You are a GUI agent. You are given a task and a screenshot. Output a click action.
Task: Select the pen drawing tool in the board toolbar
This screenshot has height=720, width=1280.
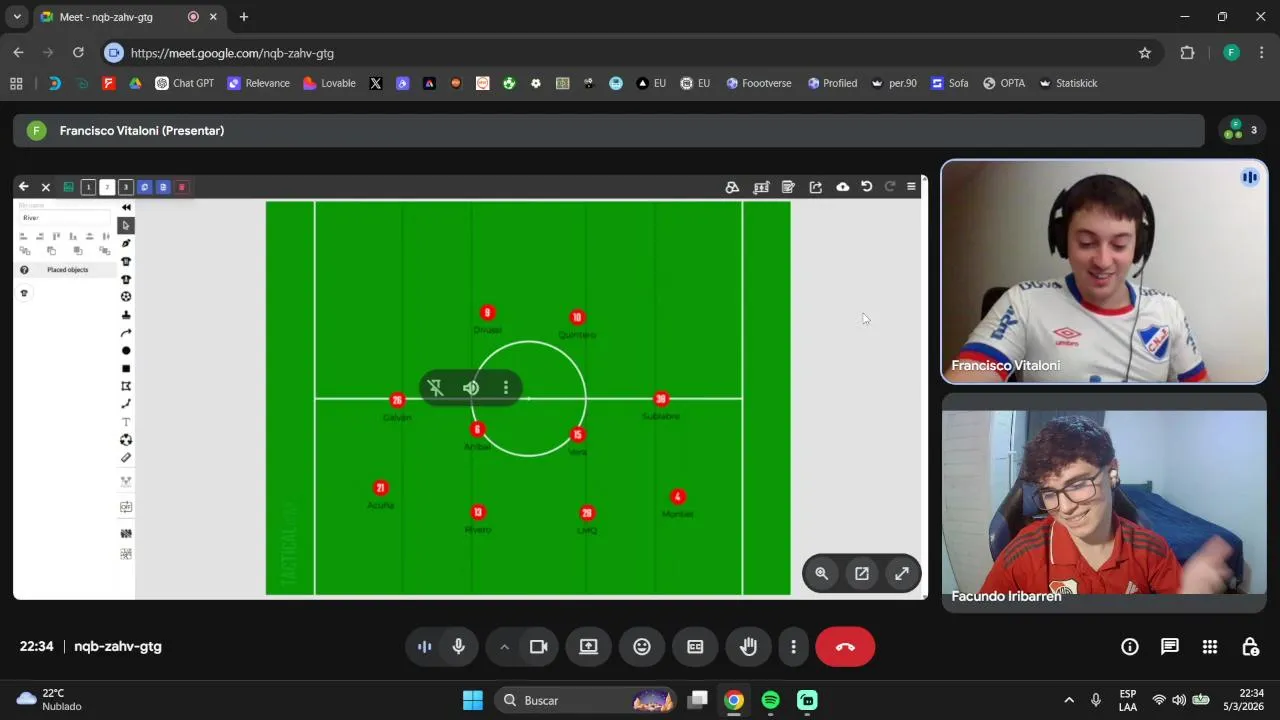click(x=126, y=243)
